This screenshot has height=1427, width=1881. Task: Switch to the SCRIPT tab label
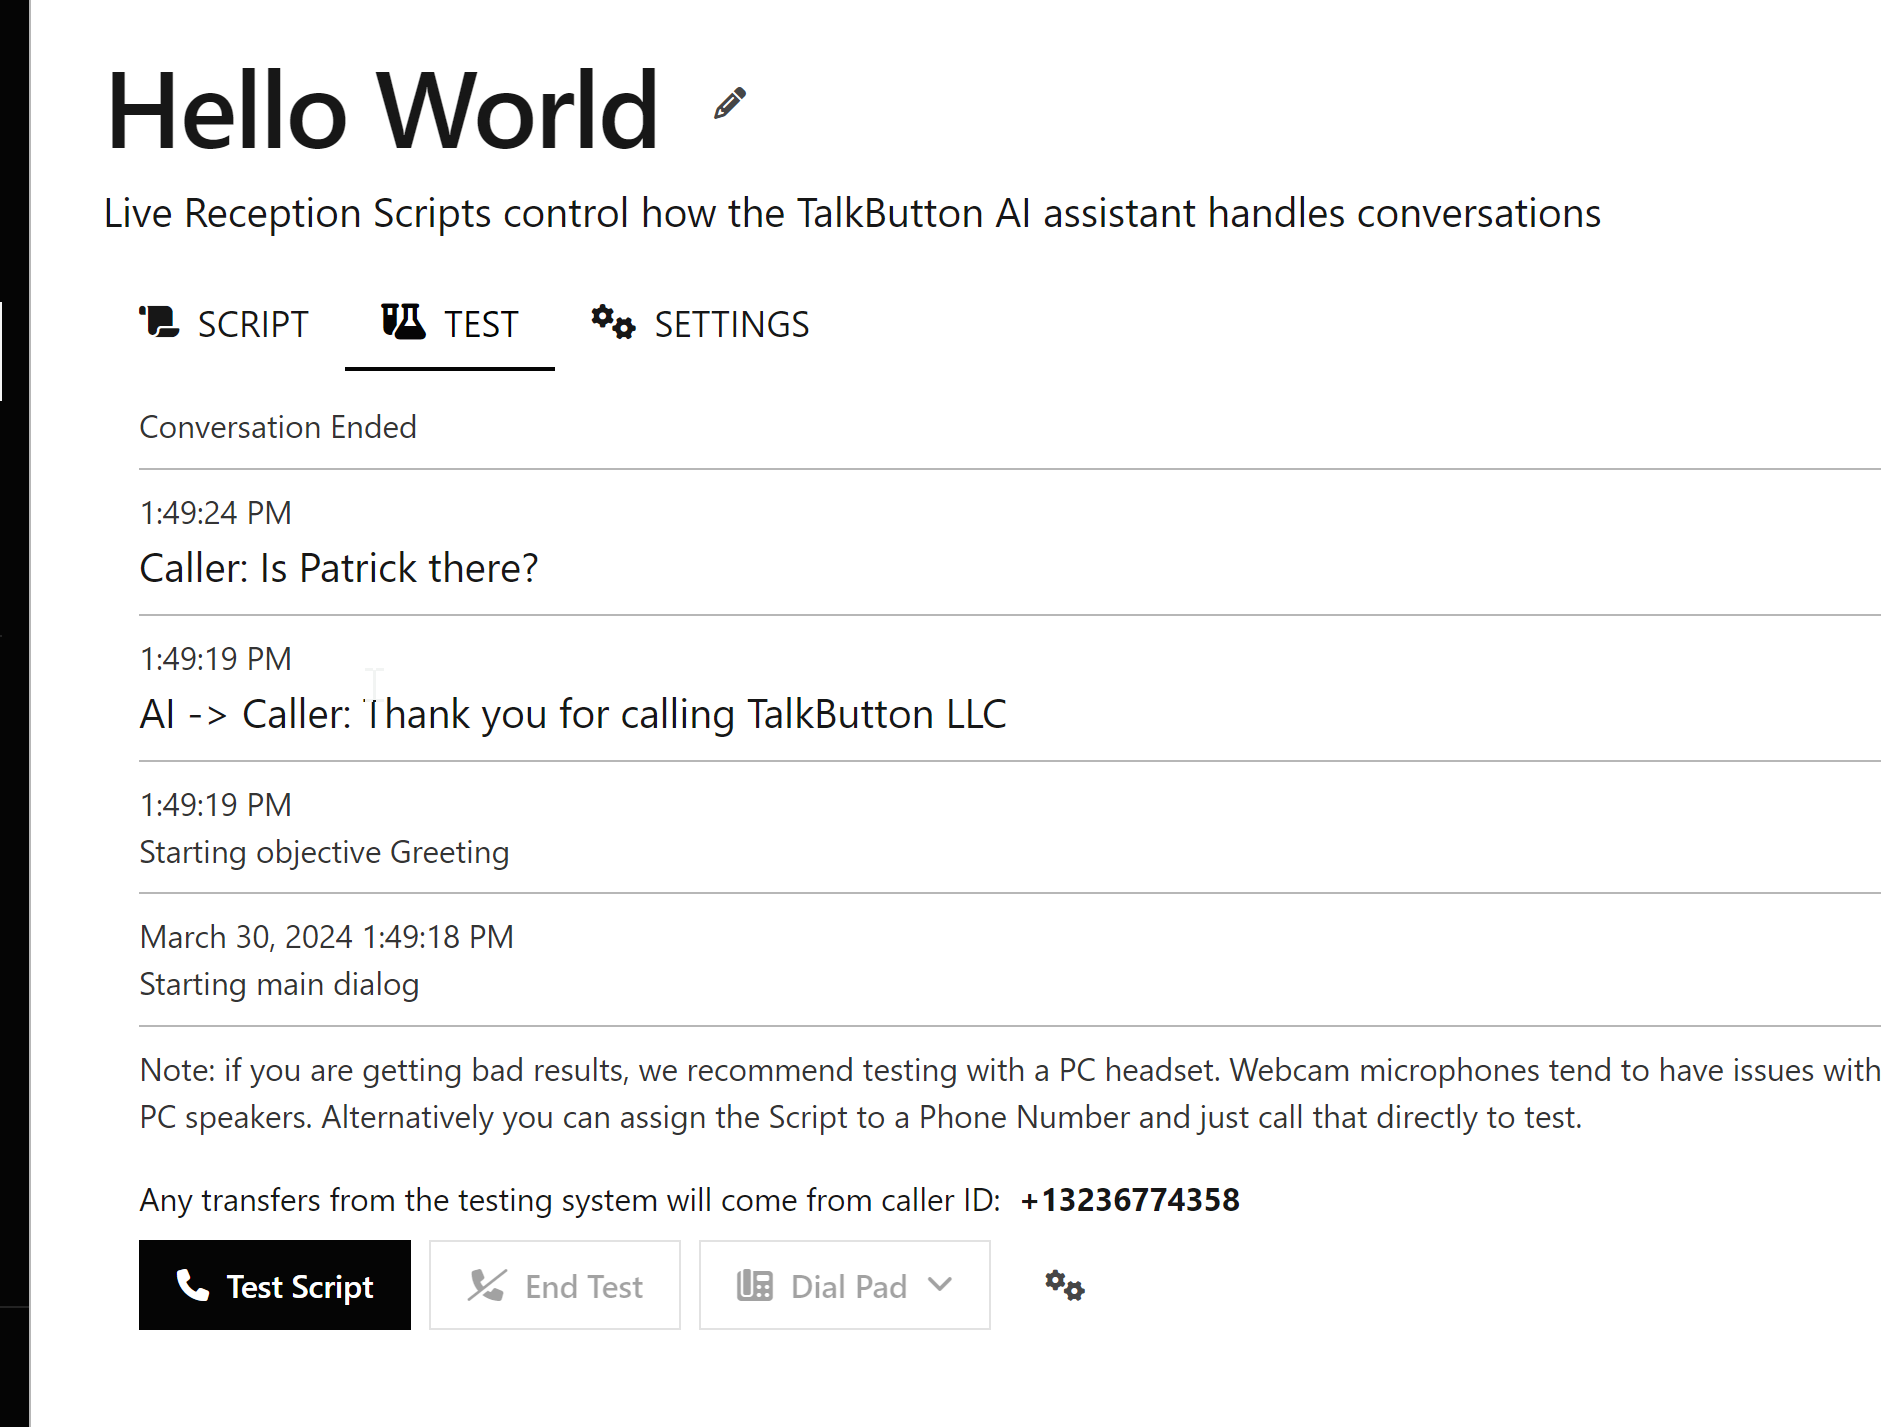[x=252, y=325]
